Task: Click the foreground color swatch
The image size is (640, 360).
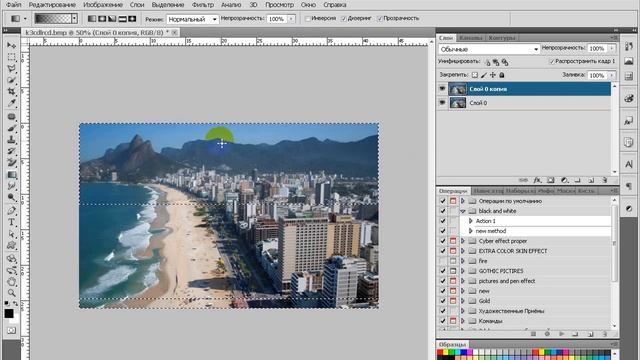Action: coord(9,313)
